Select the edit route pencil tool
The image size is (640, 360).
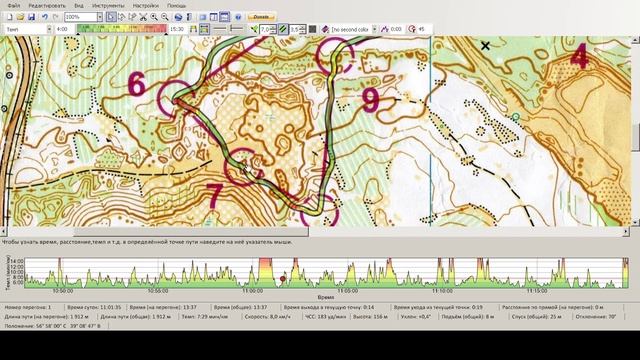pyautogui.click(x=132, y=17)
